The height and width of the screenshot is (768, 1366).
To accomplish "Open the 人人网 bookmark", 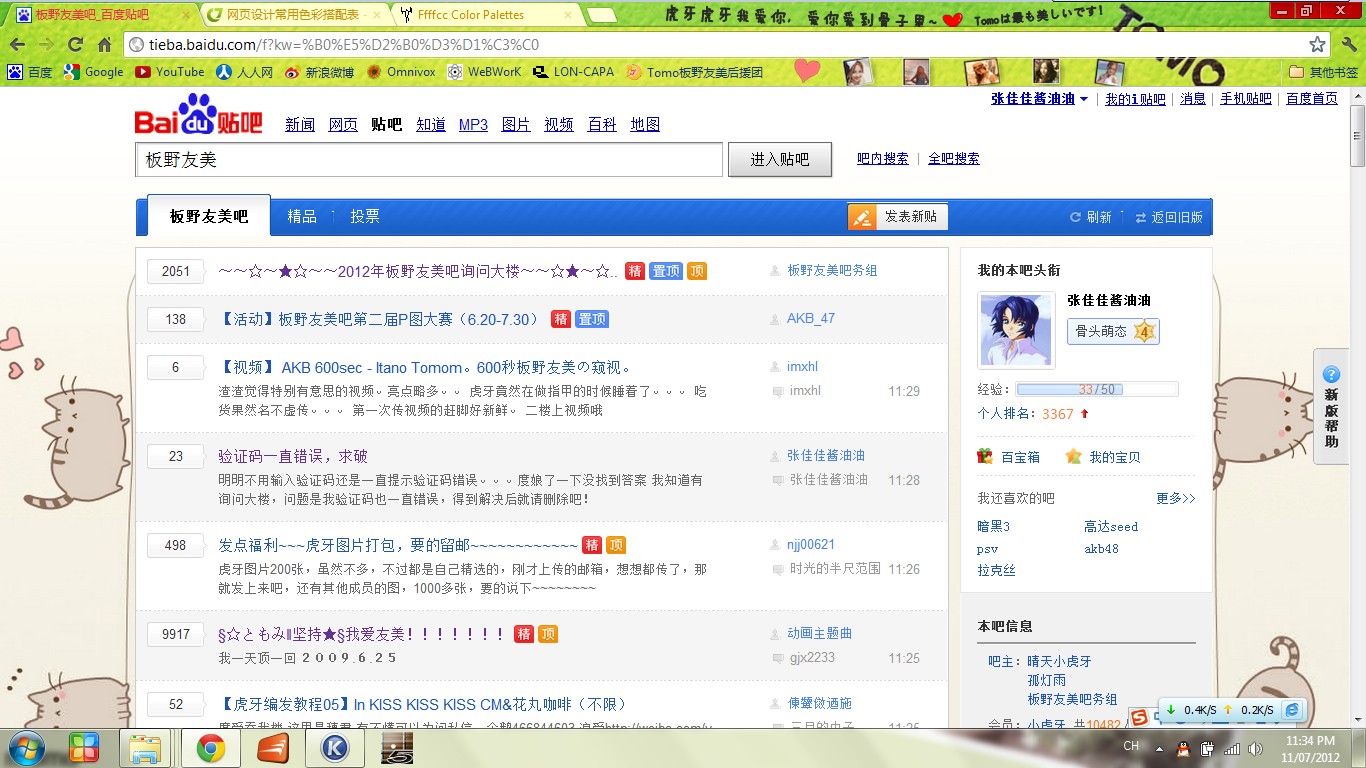I will pos(245,72).
